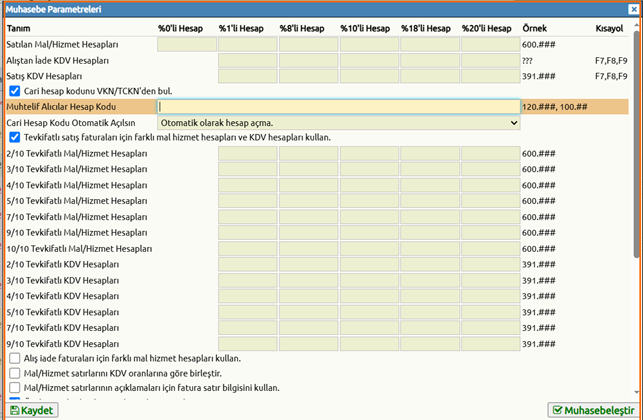Click %18'li field for 5/10 Tevkifatlı Mal/Hizmet

click(430, 201)
